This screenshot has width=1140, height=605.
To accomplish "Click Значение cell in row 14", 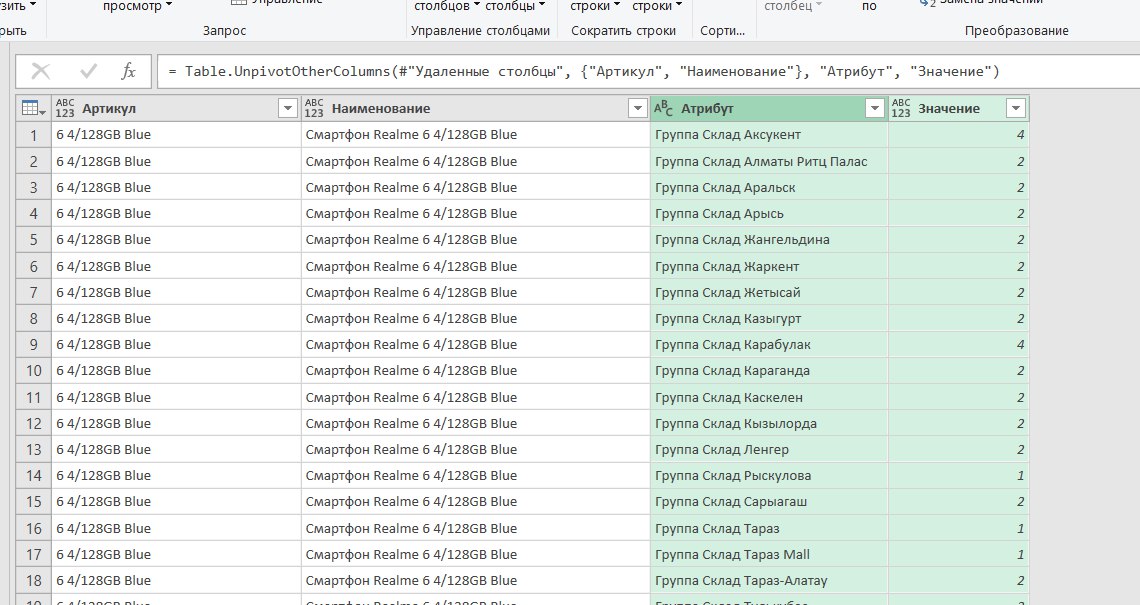I will [x=958, y=476].
